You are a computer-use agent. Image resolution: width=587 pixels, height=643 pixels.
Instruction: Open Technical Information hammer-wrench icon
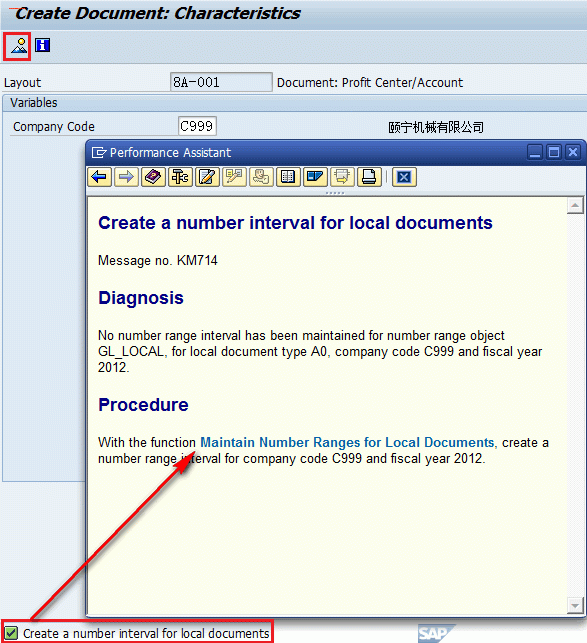point(180,177)
